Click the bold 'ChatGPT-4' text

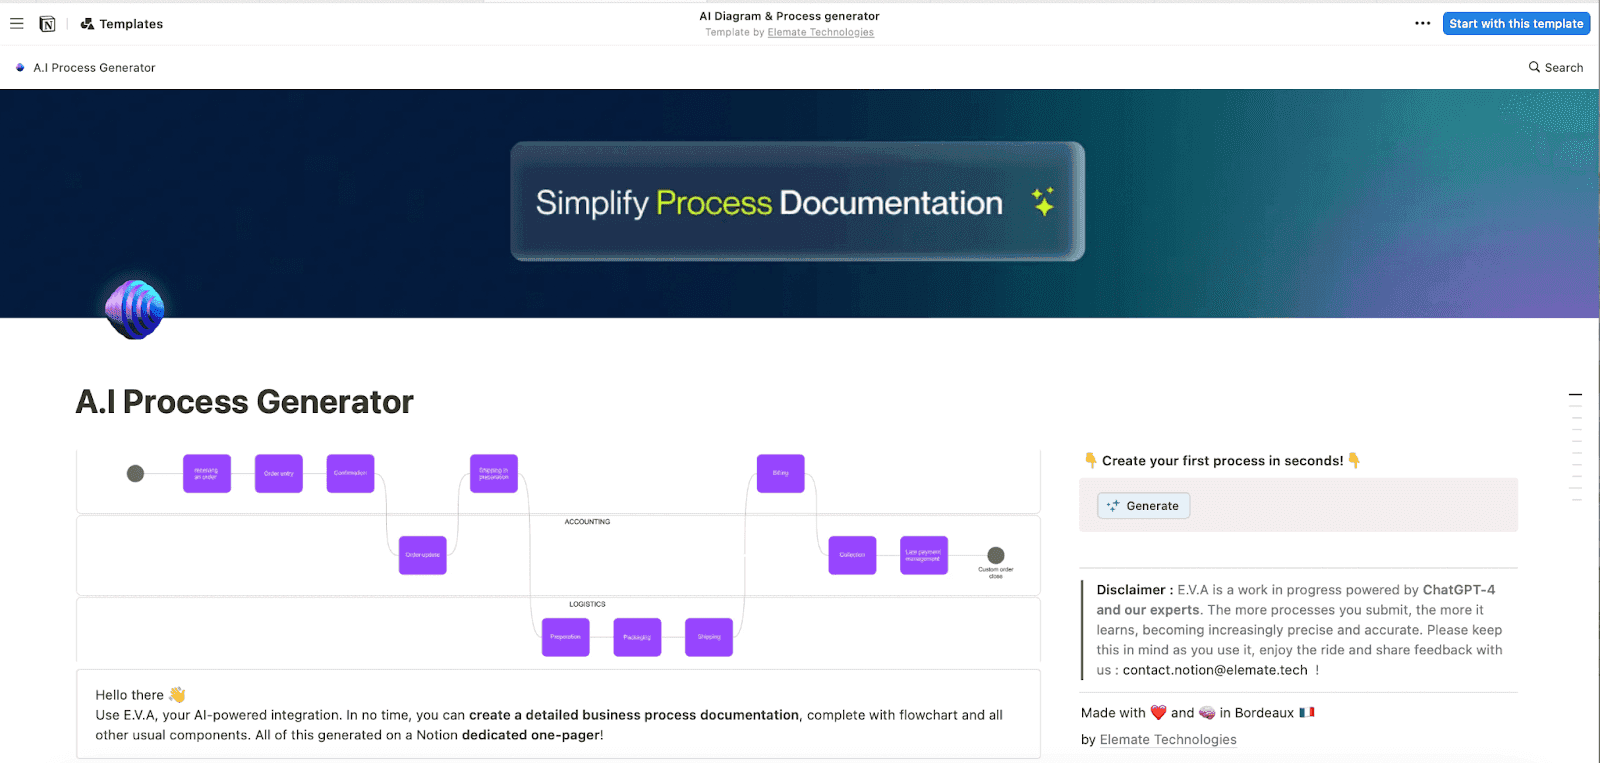pyautogui.click(x=1459, y=590)
